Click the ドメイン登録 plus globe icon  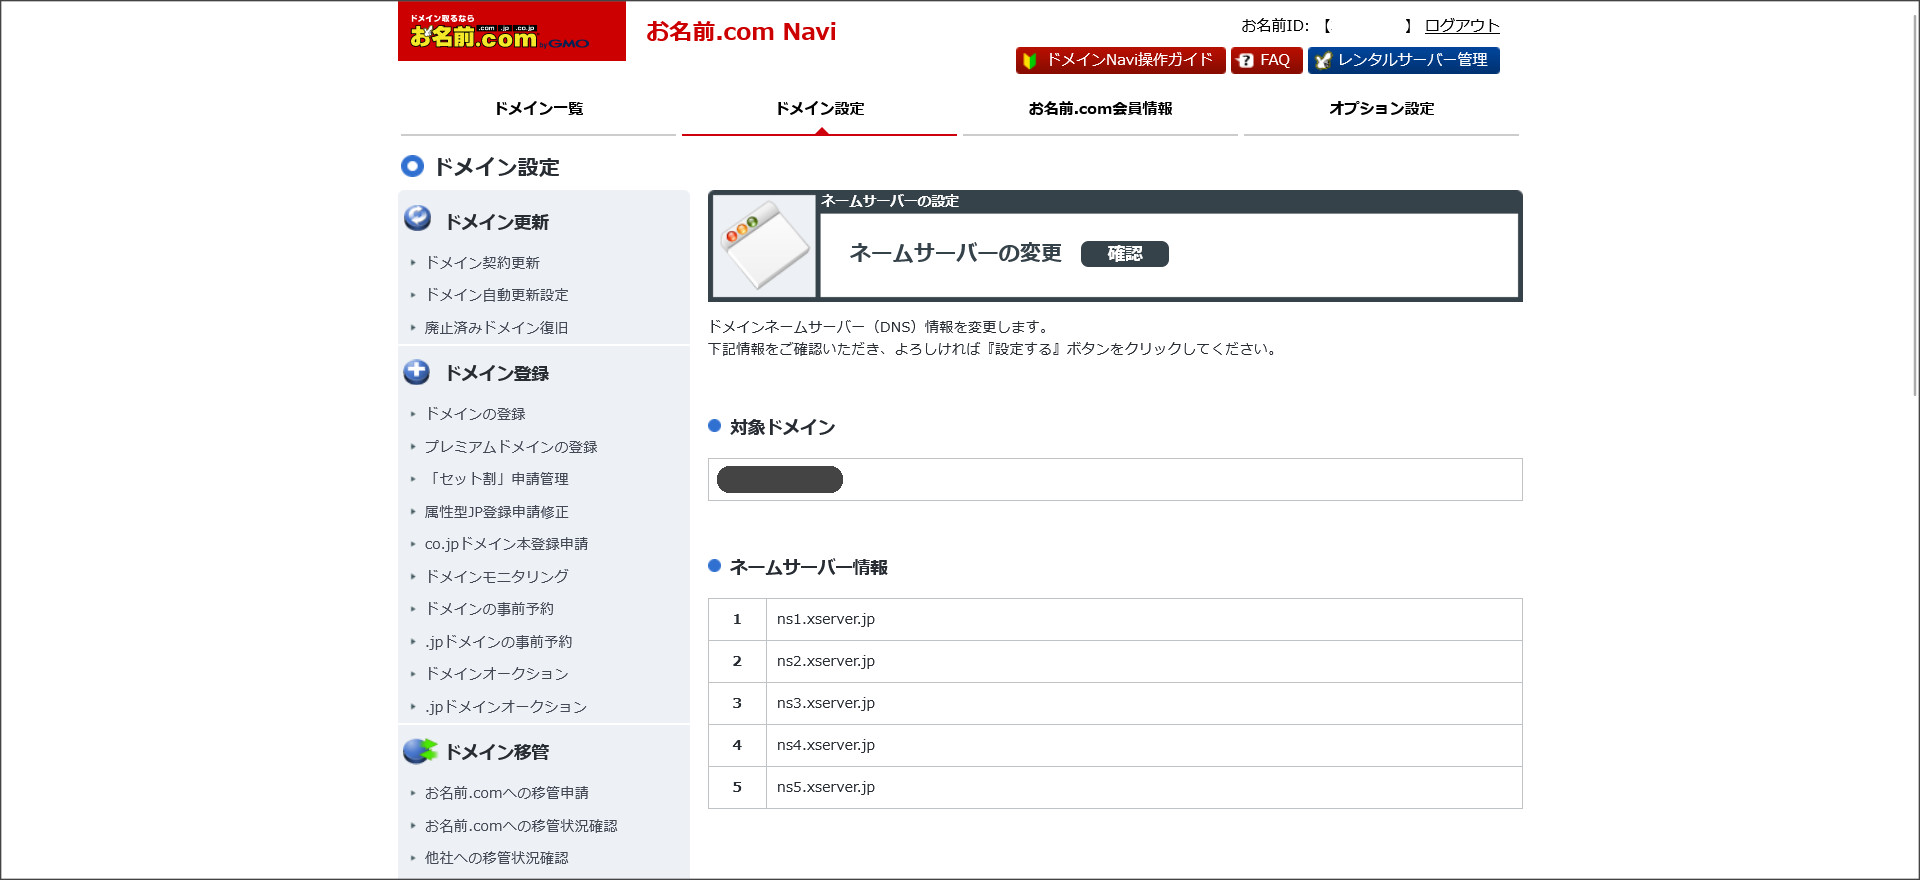pos(417,372)
